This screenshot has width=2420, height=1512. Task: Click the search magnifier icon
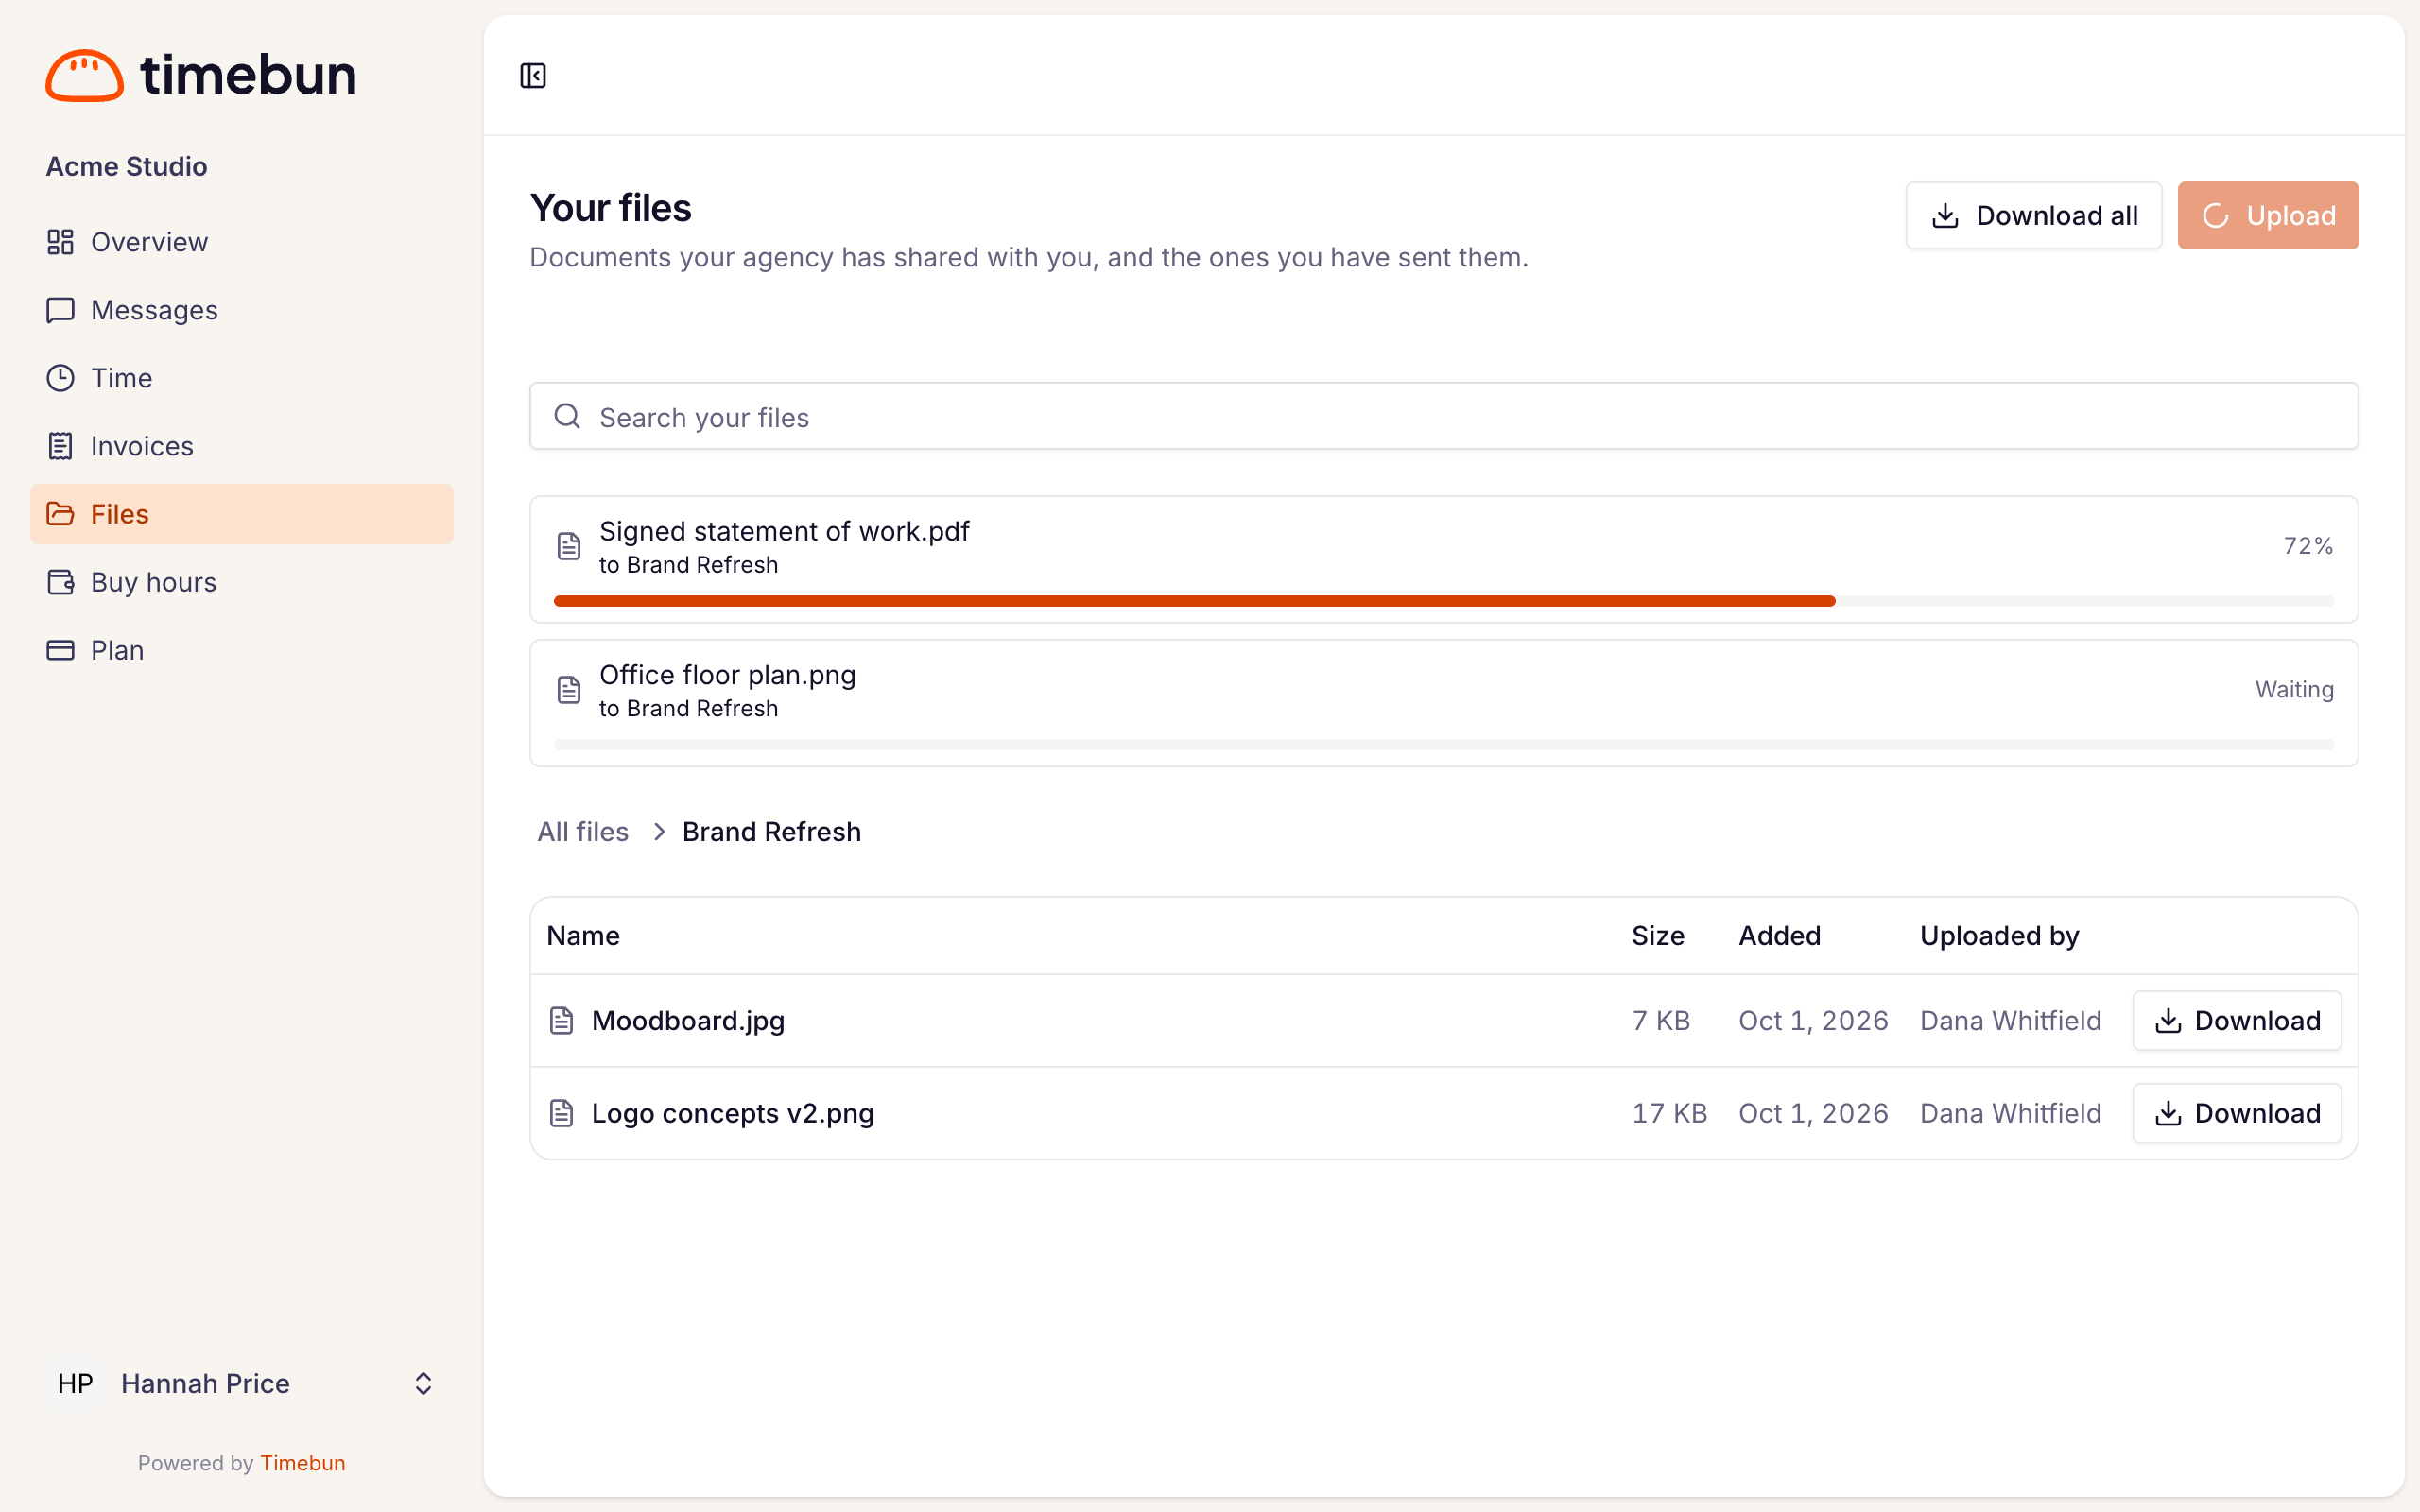(x=567, y=416)
